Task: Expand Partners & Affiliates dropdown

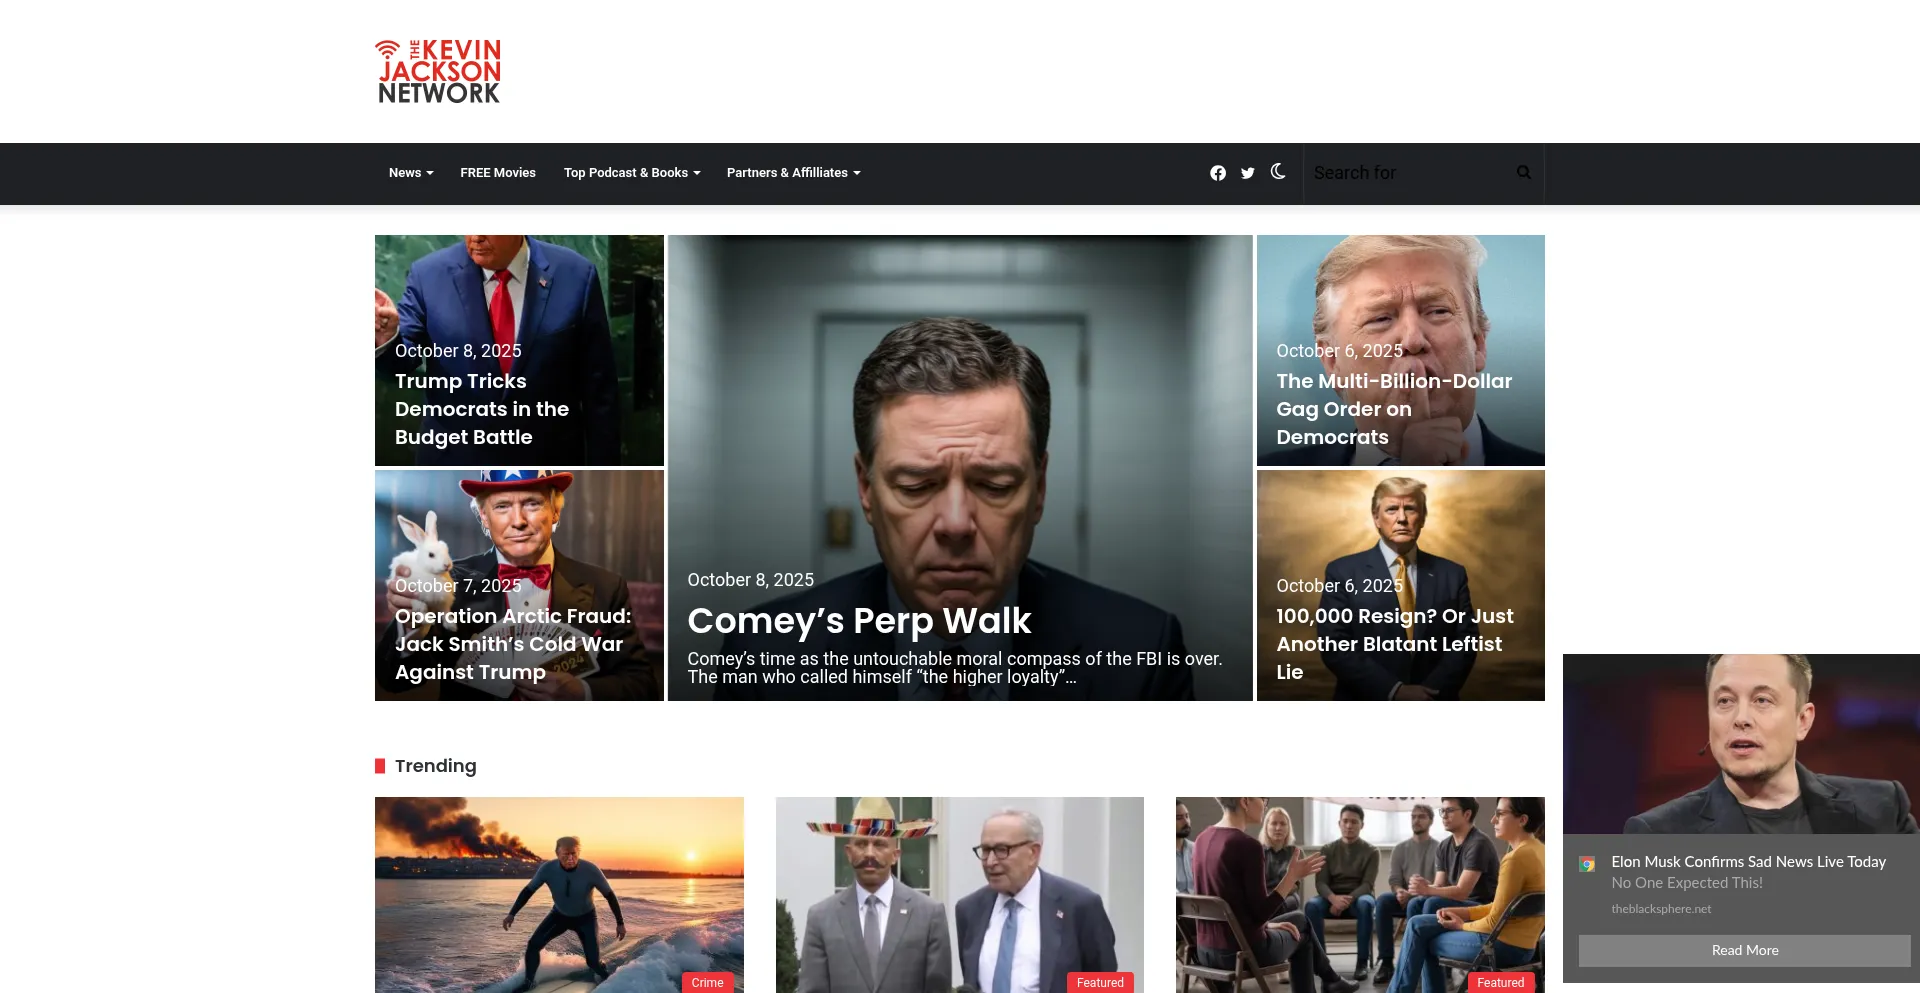Action: pyautogui.click(x=793, y=173)
